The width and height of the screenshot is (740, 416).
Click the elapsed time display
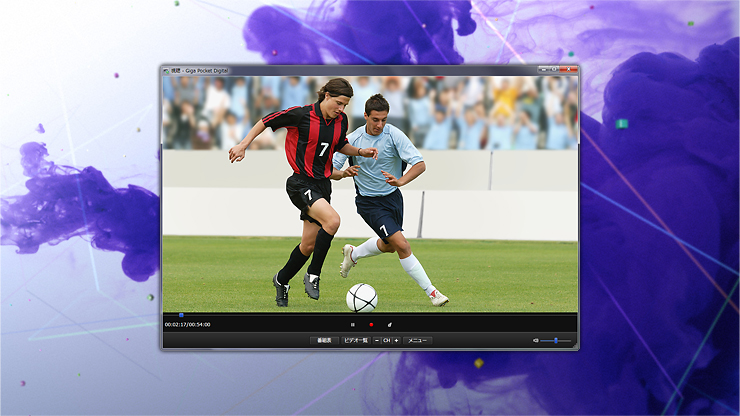coord(188,325)
